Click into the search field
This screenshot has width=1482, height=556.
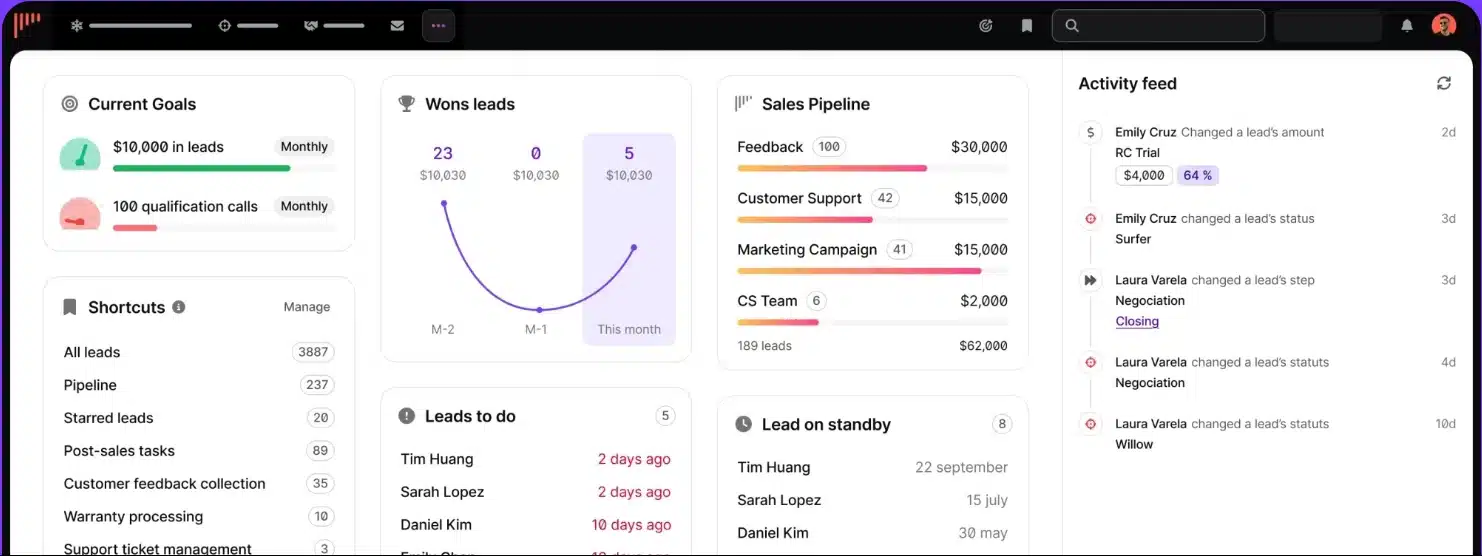click(1158, 26)
